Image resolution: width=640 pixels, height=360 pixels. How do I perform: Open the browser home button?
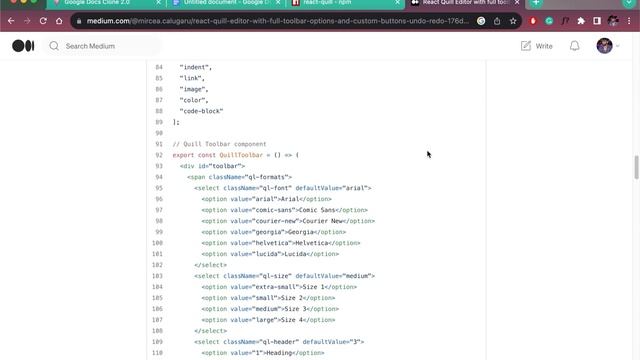pyautogui.click(x=59, y=21)
